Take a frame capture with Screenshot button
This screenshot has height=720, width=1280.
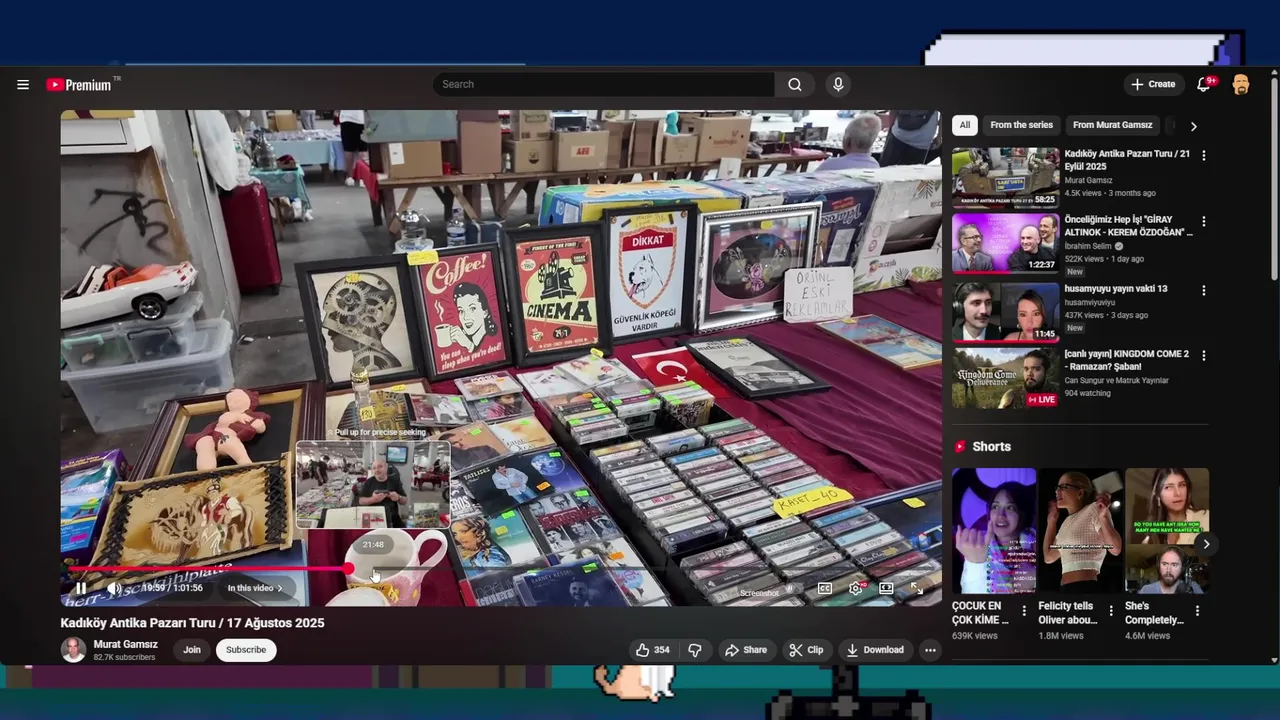click(x=759, y=593)
